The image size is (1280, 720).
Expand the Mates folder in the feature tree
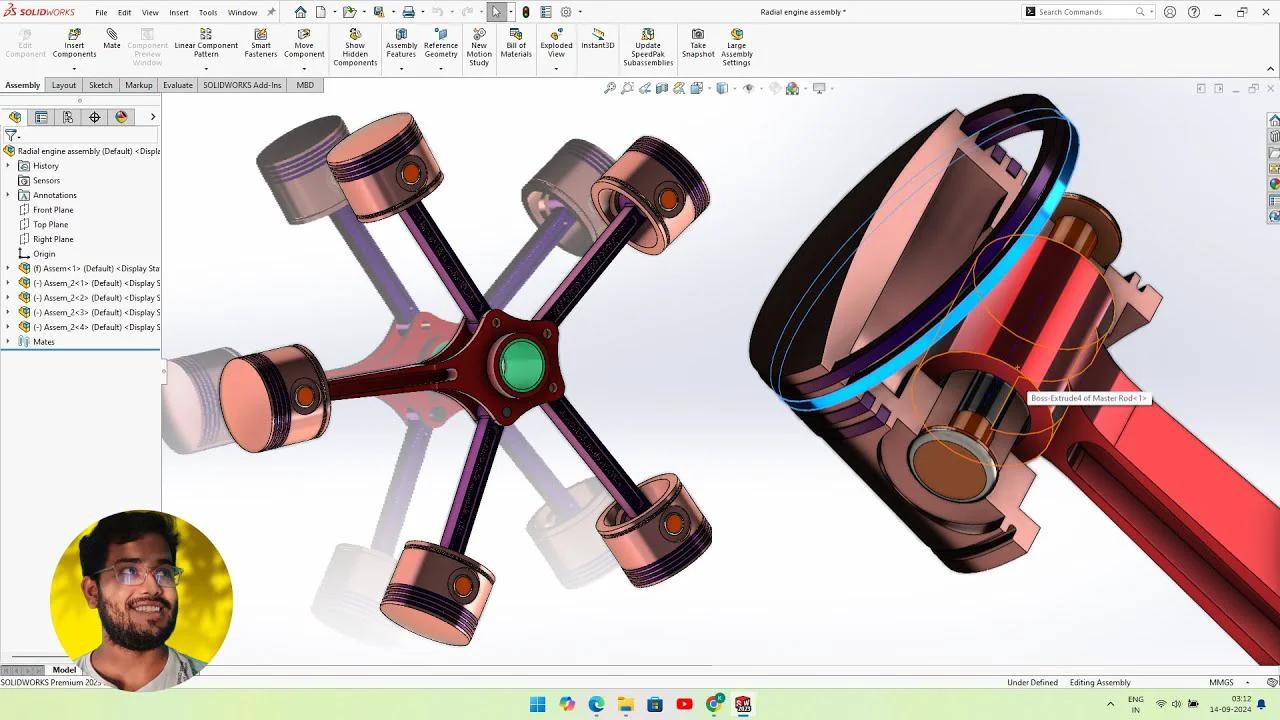[8, 341]
